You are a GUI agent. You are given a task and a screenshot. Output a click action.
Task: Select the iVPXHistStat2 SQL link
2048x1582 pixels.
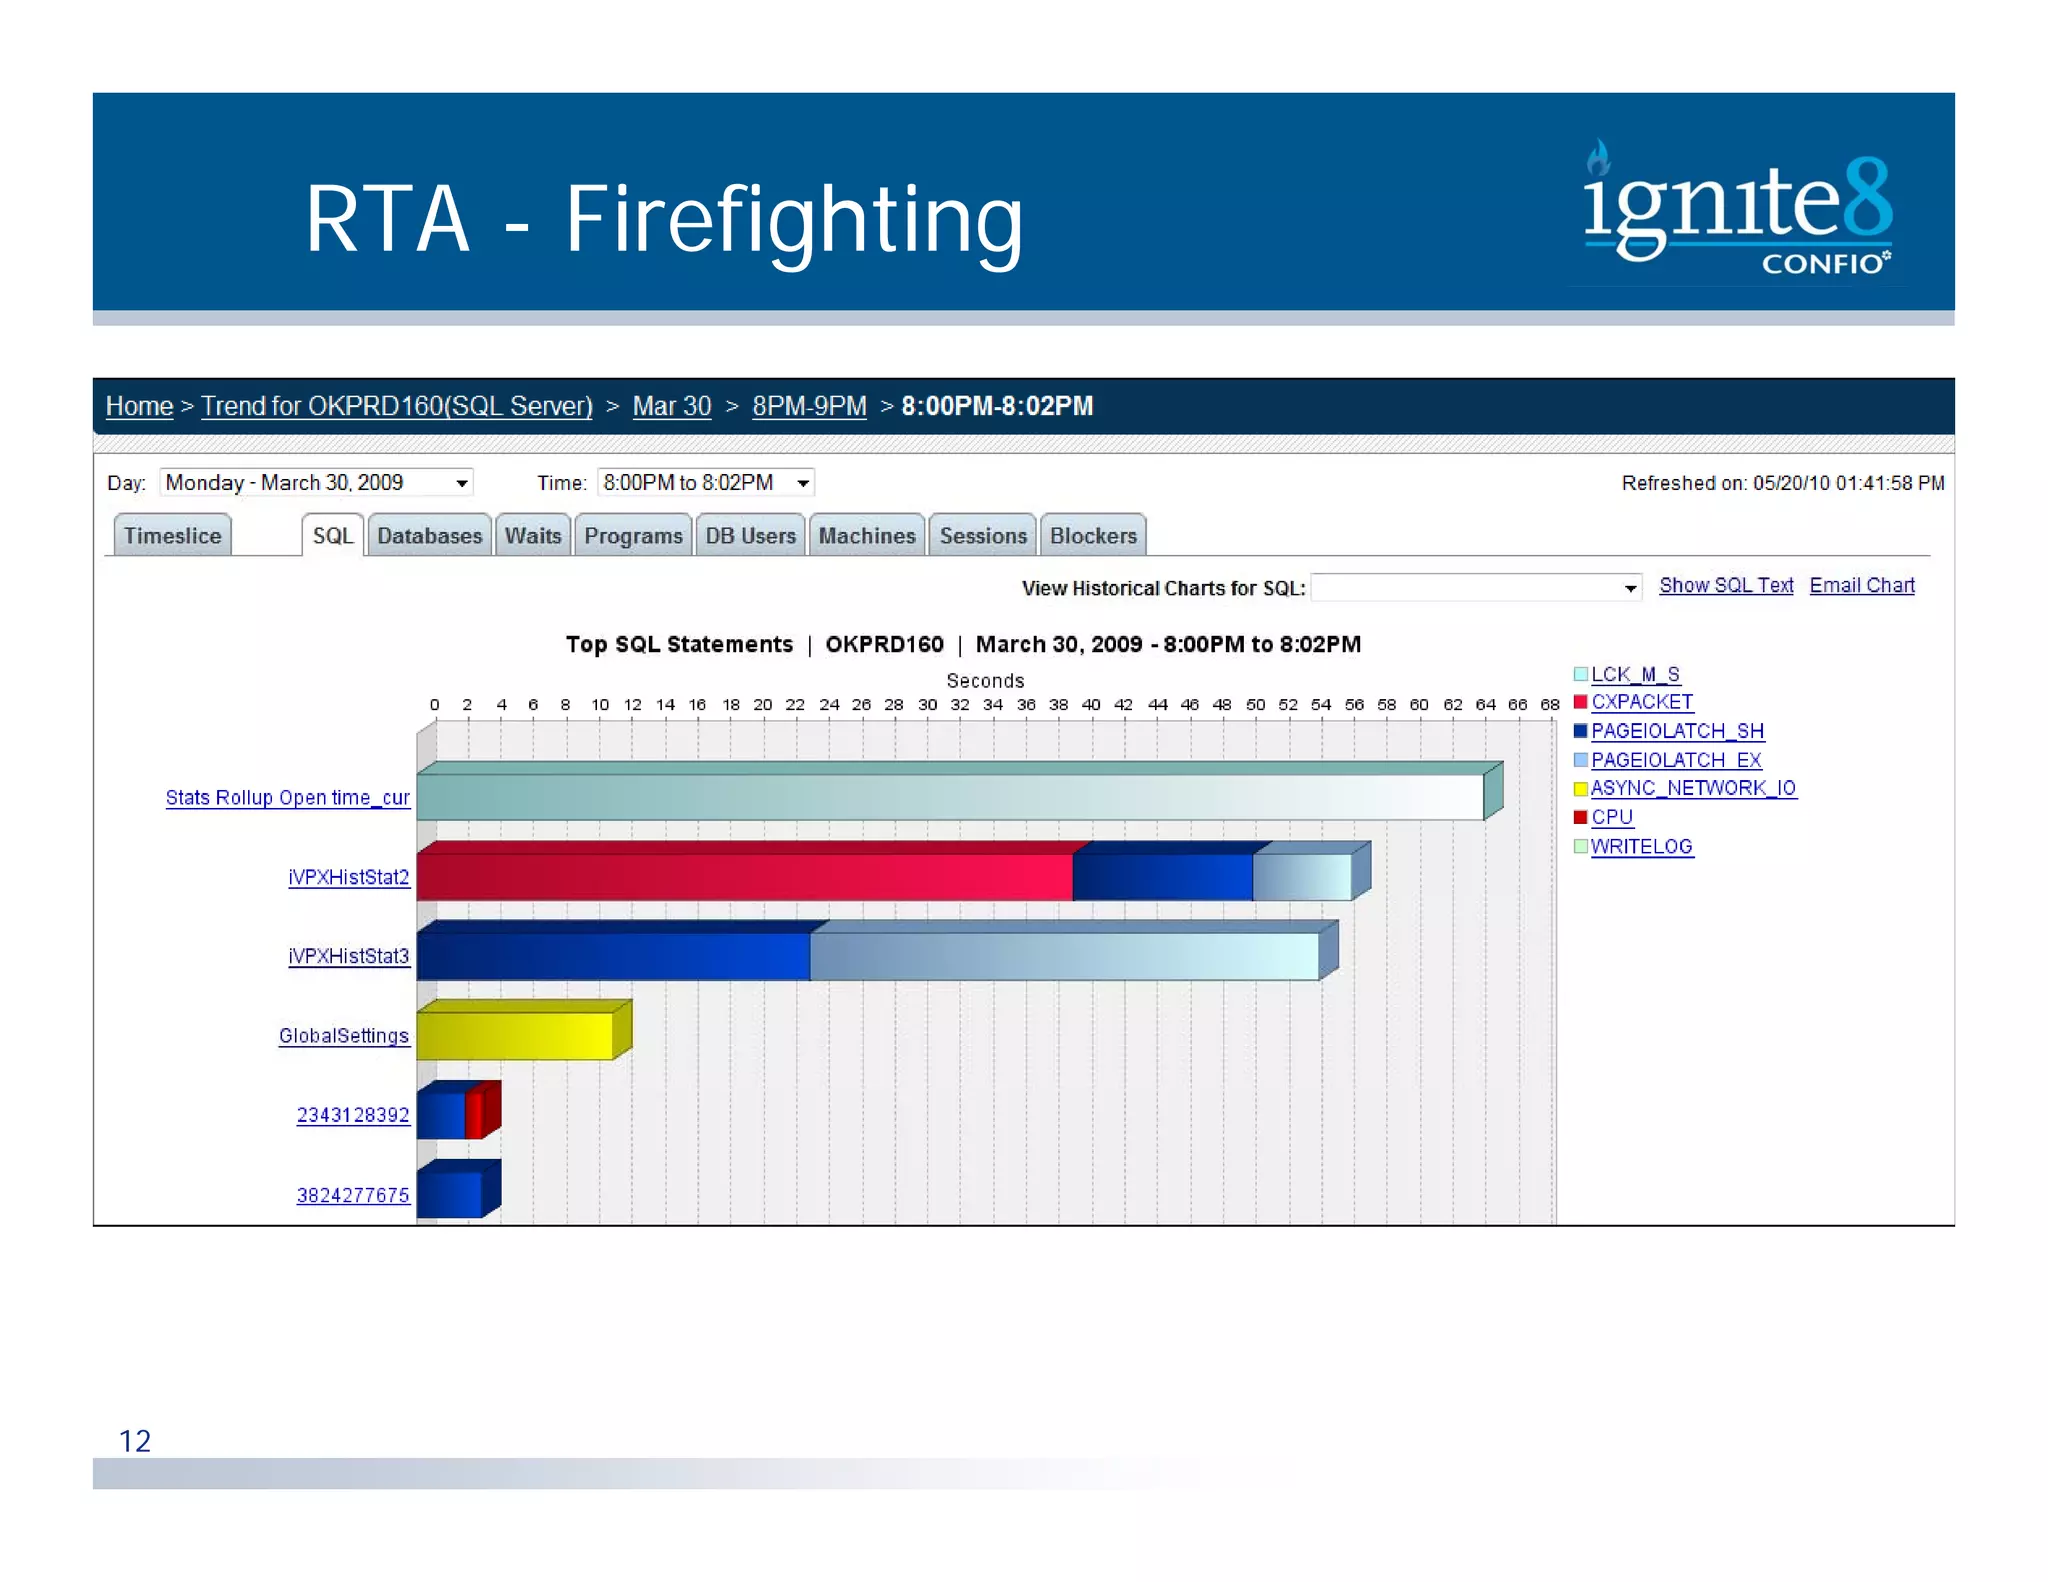click(x=348, y=877)
